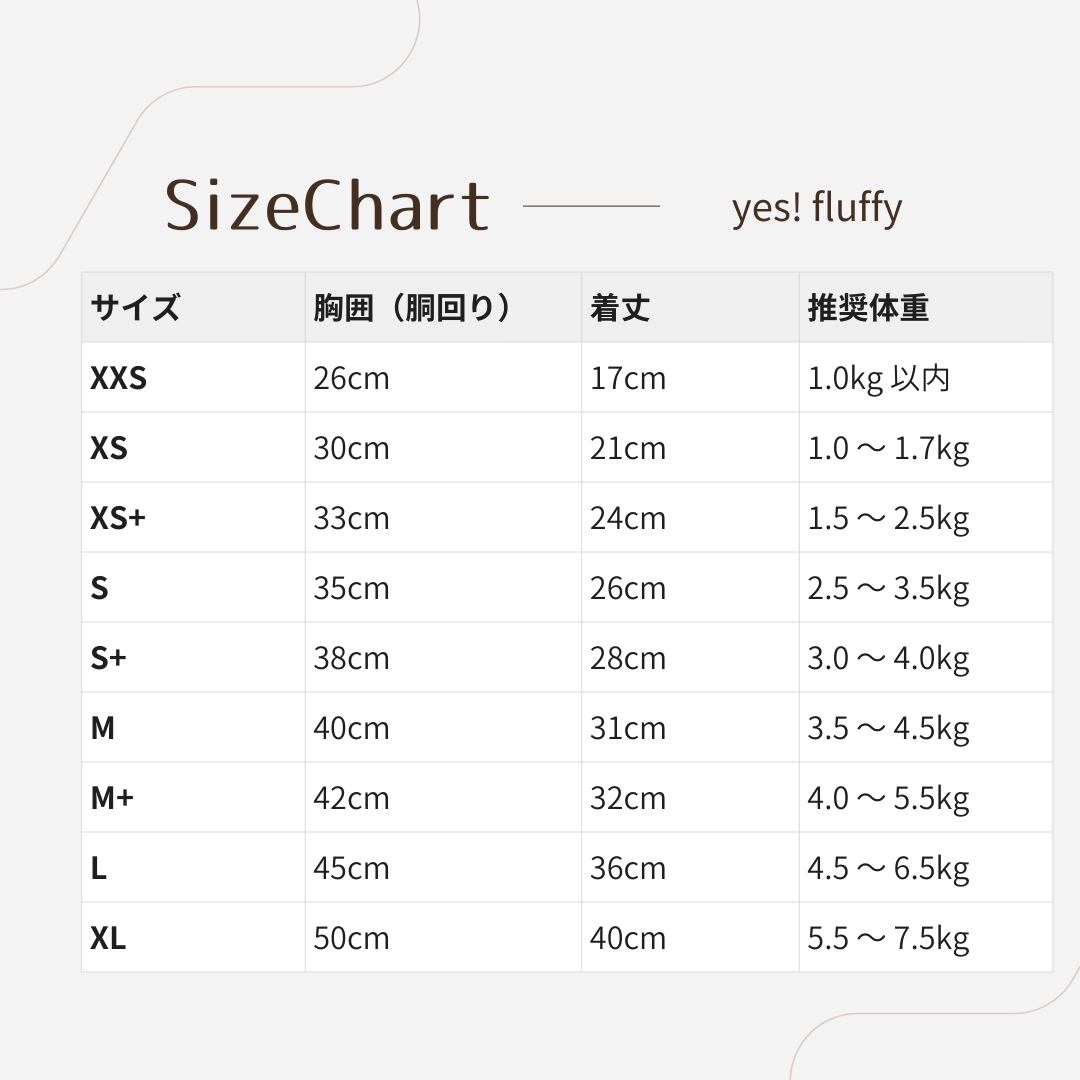The width and height of the screenshot is (1080, 1080).
Task: Click the 推奨体重 column header
Action: click(x=868, y=308)
